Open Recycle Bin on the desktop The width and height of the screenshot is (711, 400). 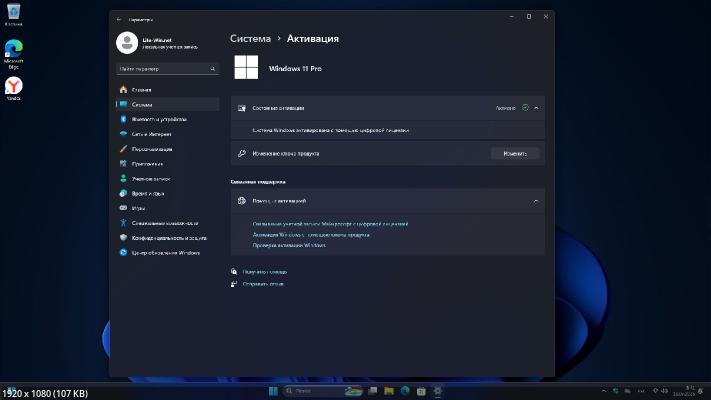(x=14, y=15)
